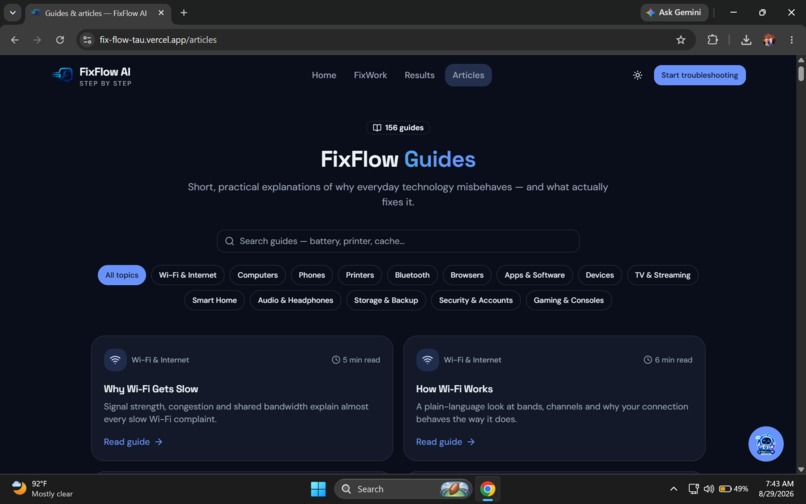Click the address bar URL
This screenshot has width=806, height=504.
(158, 40)
